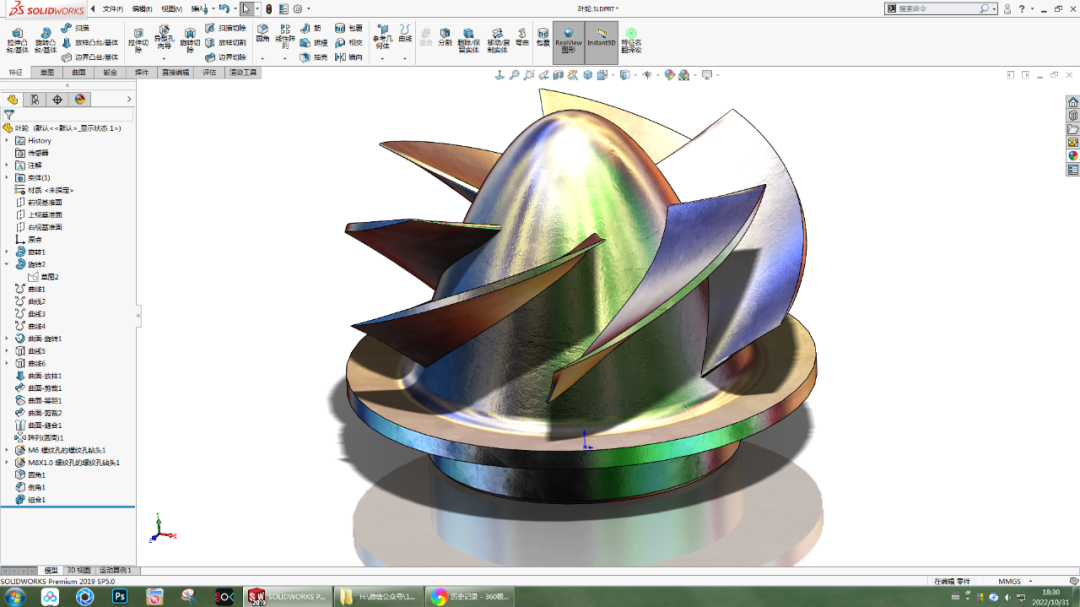Select the Revolved Boss/Base tool
The image size is (1080, 607).
43,35
